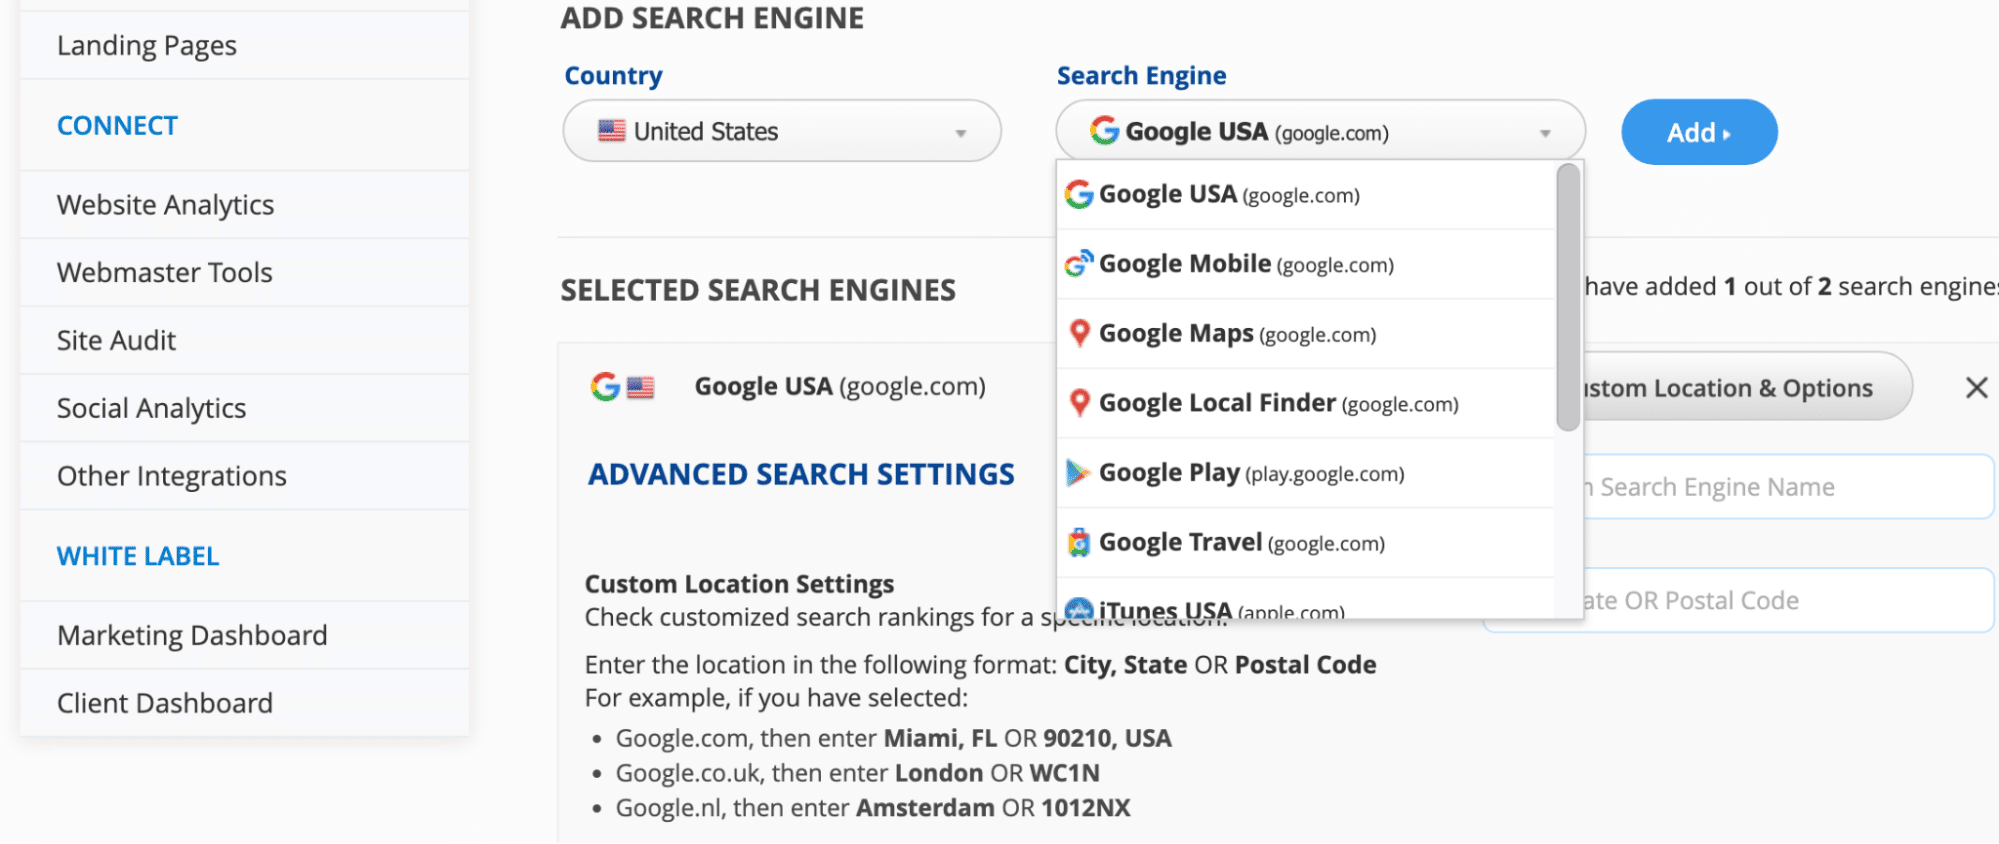Open Custom Location & Options button
1999x844 pixels.
click(1747, 387)
